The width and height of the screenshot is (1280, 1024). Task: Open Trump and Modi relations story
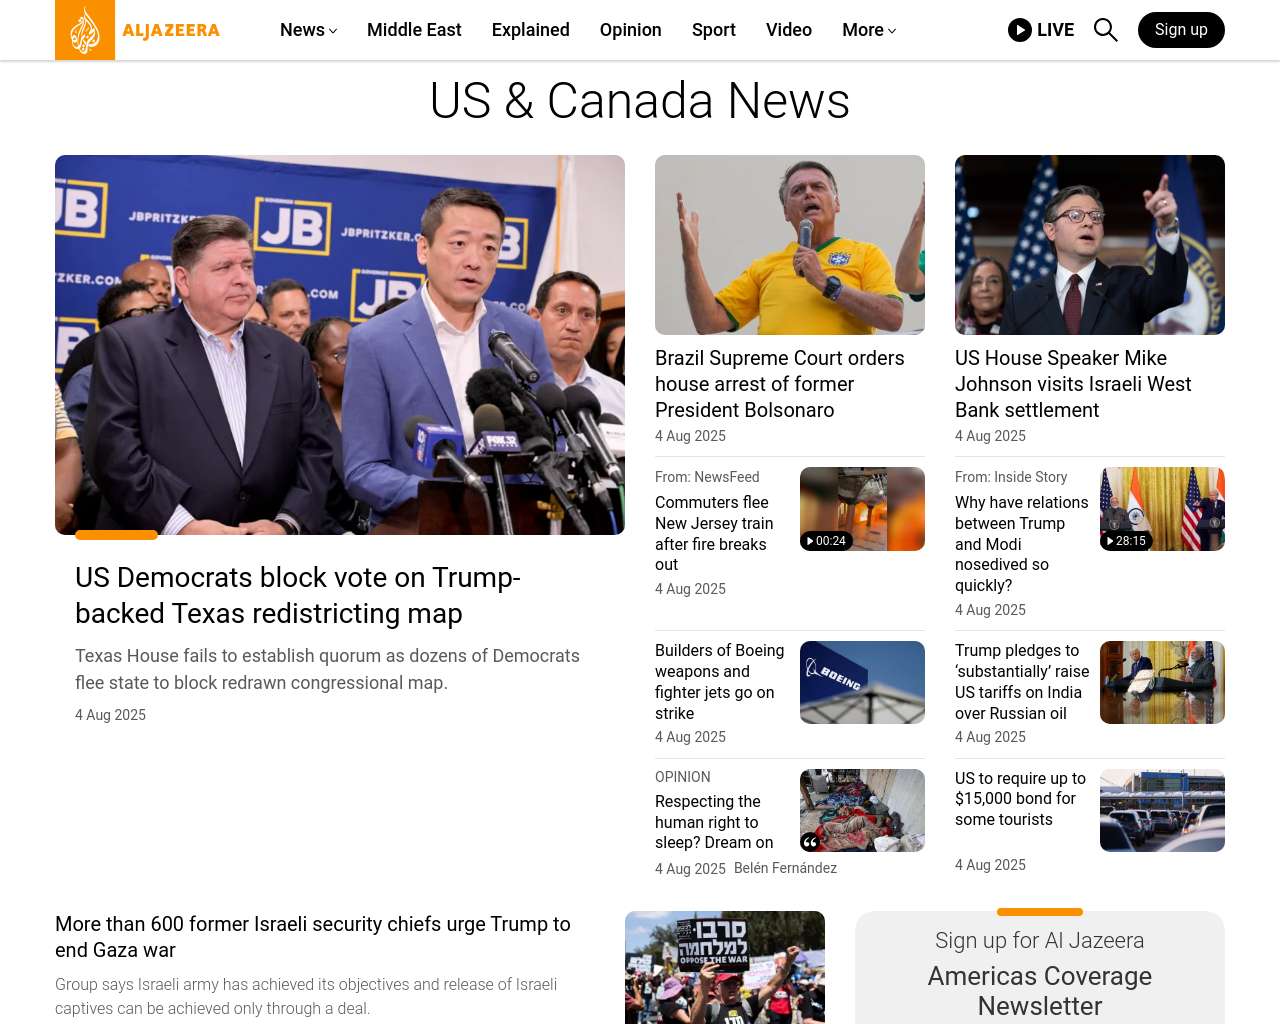[x=1021, y=544]
